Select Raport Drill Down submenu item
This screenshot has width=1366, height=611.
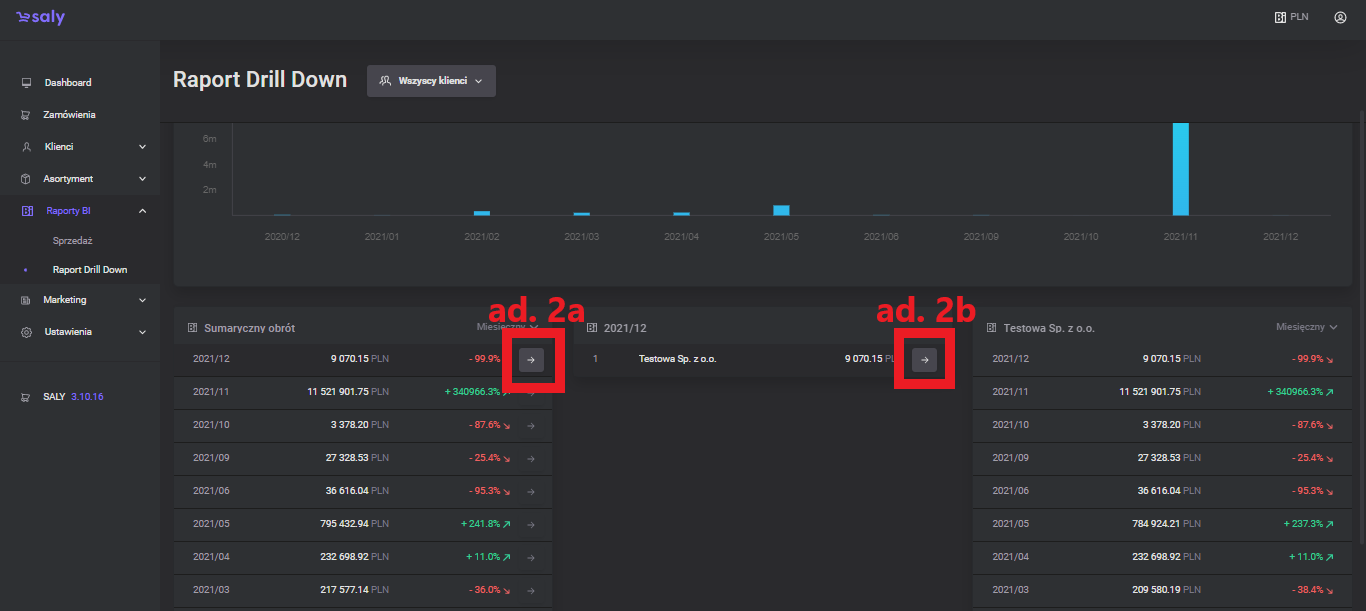[x=90, y=270]
